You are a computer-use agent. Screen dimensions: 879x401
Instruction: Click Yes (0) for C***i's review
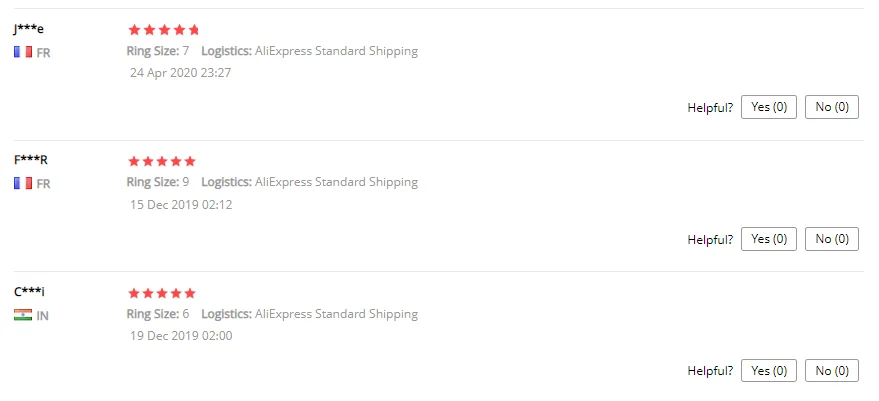(x=768, y=370)
